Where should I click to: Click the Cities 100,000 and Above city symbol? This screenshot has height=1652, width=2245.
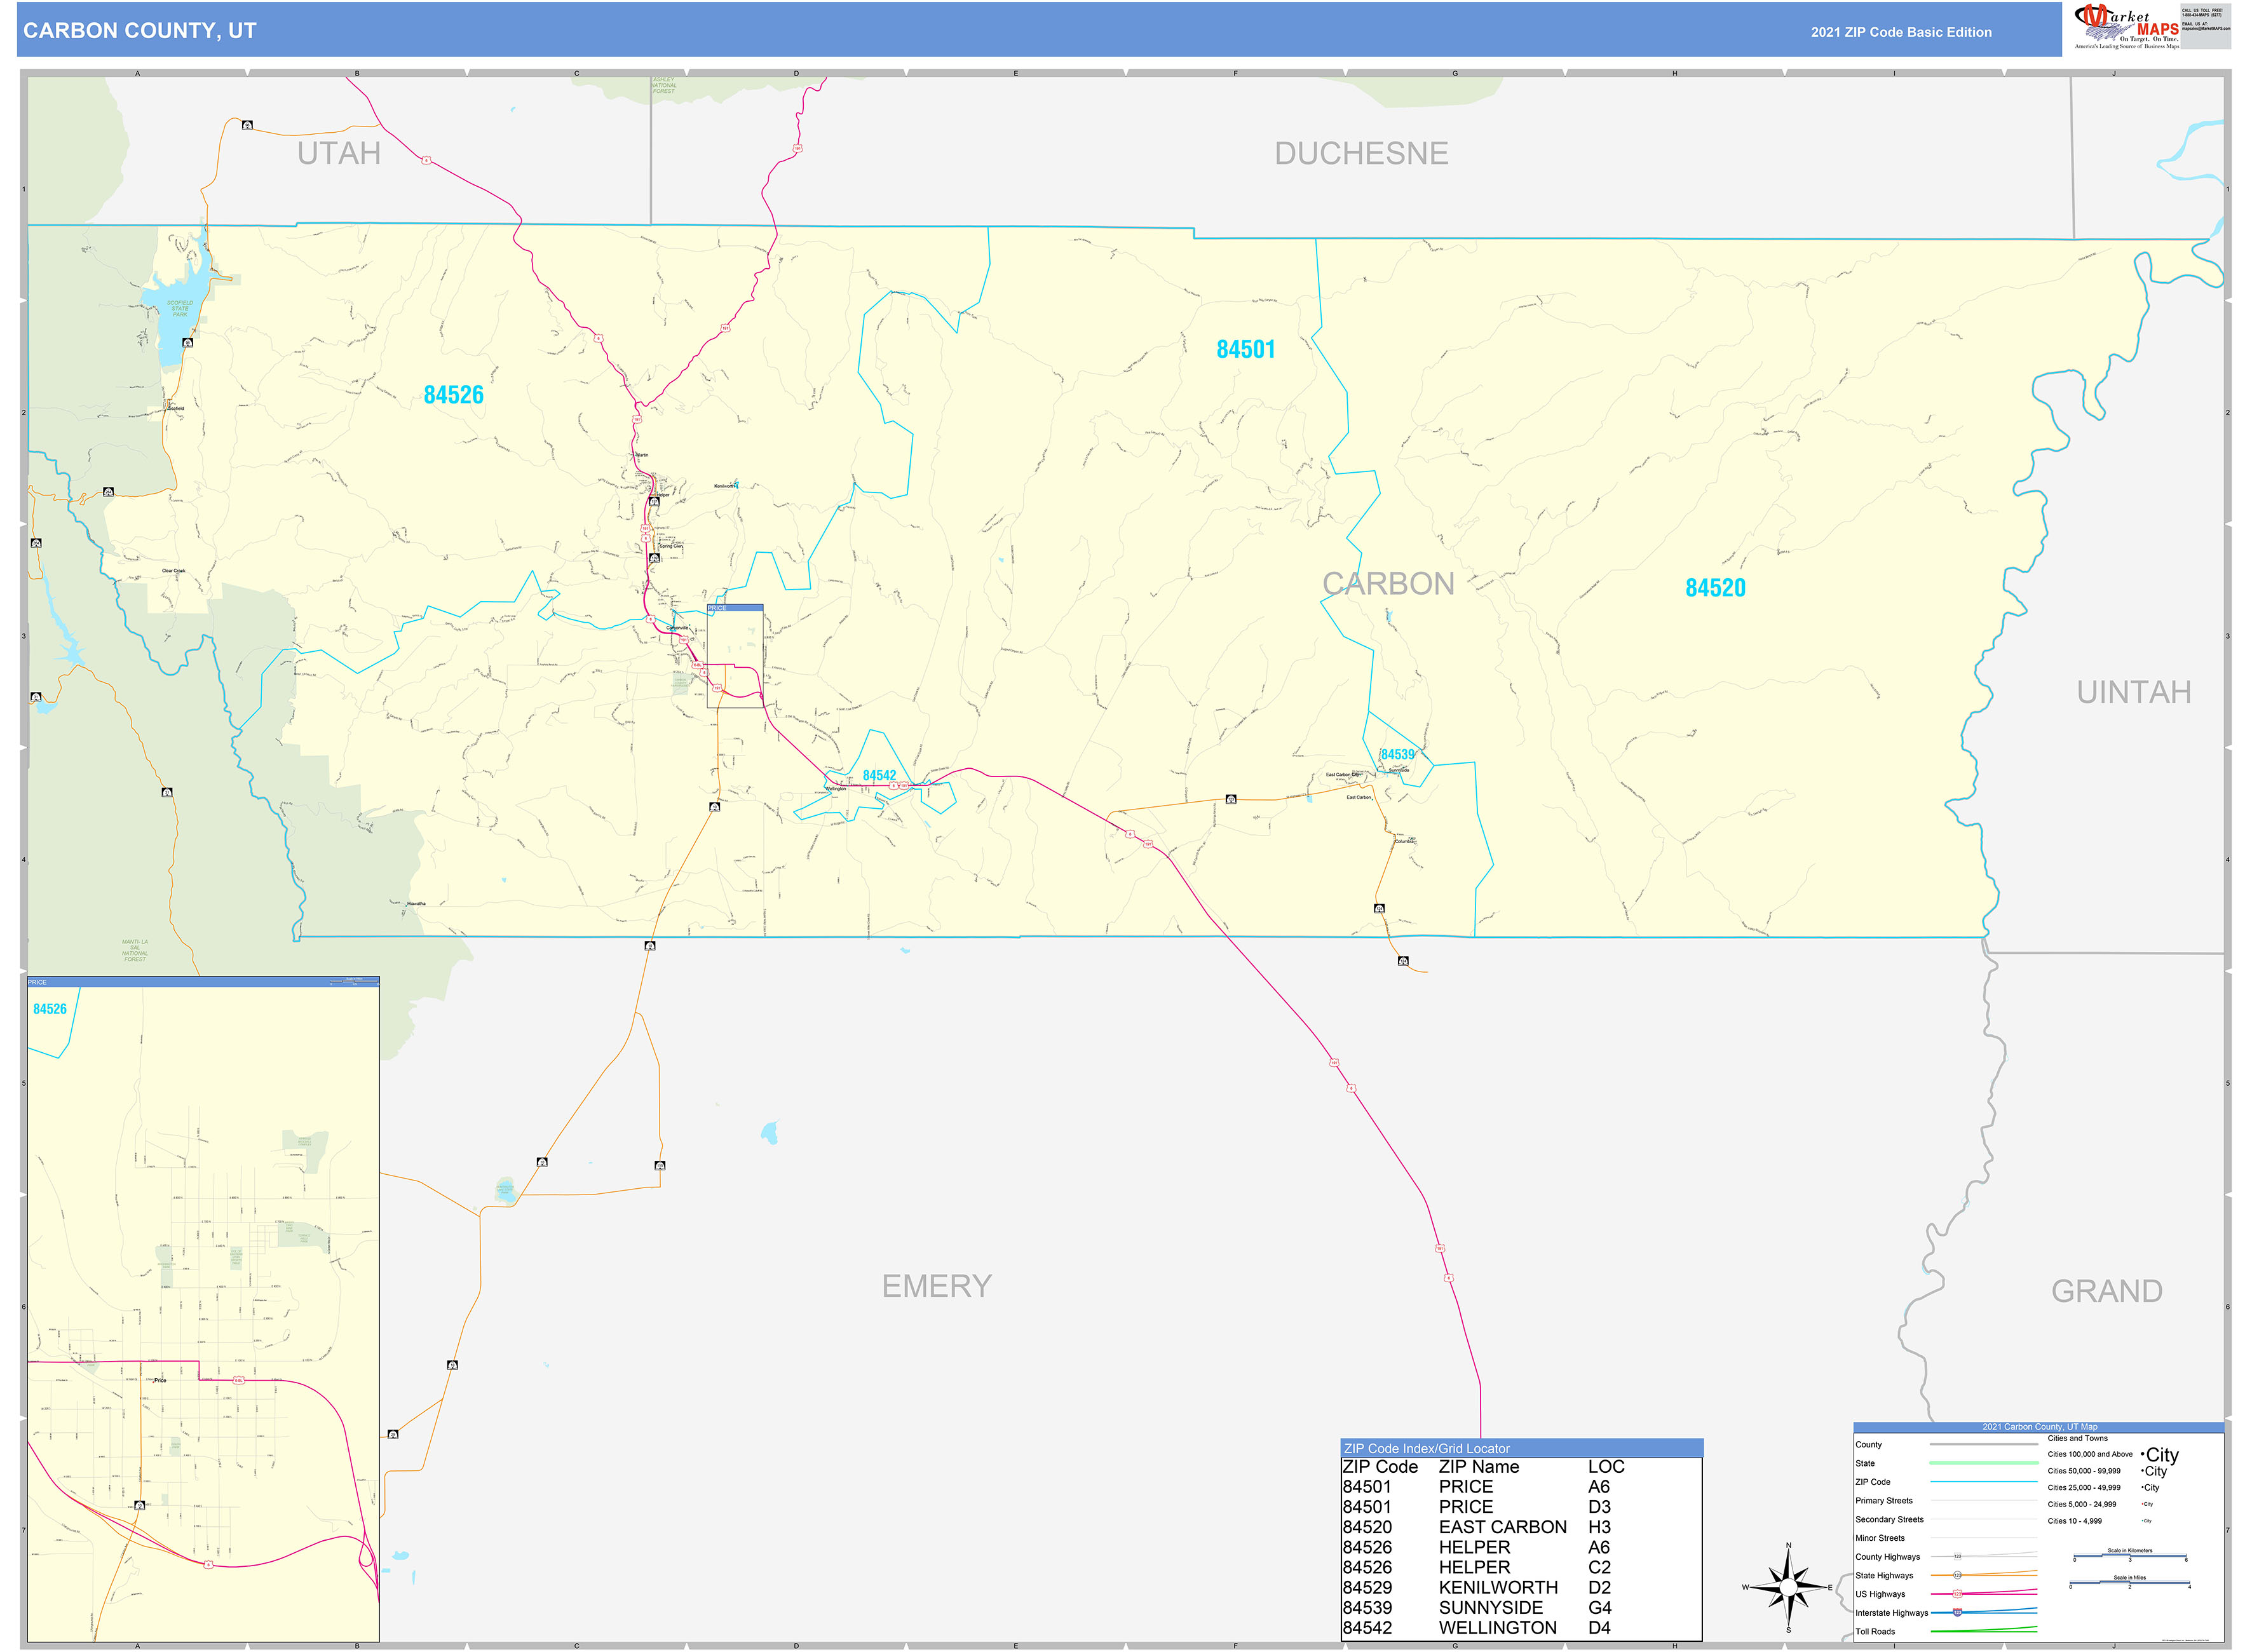[2161, 1456]
